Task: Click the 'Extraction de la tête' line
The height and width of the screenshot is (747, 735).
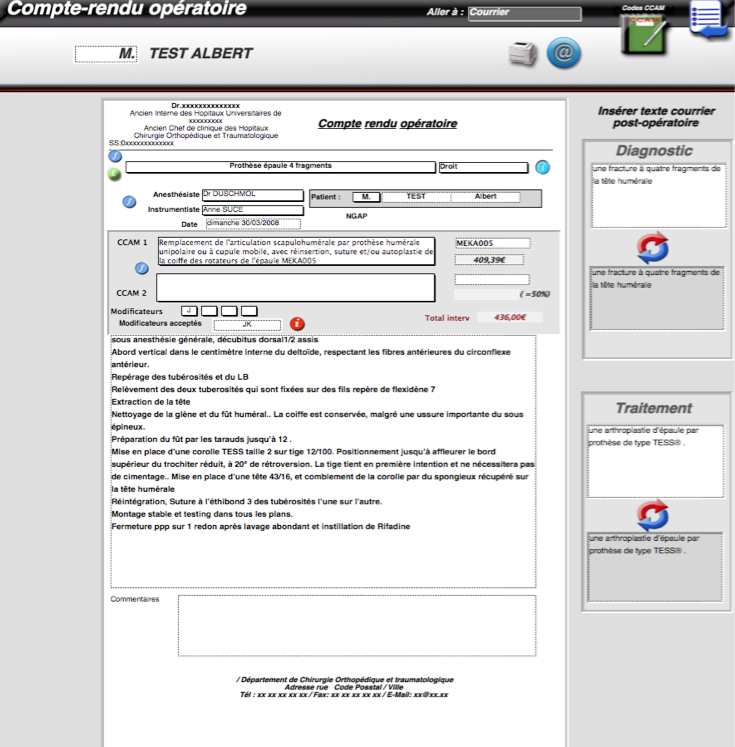Action: click(x=151, y=402)
